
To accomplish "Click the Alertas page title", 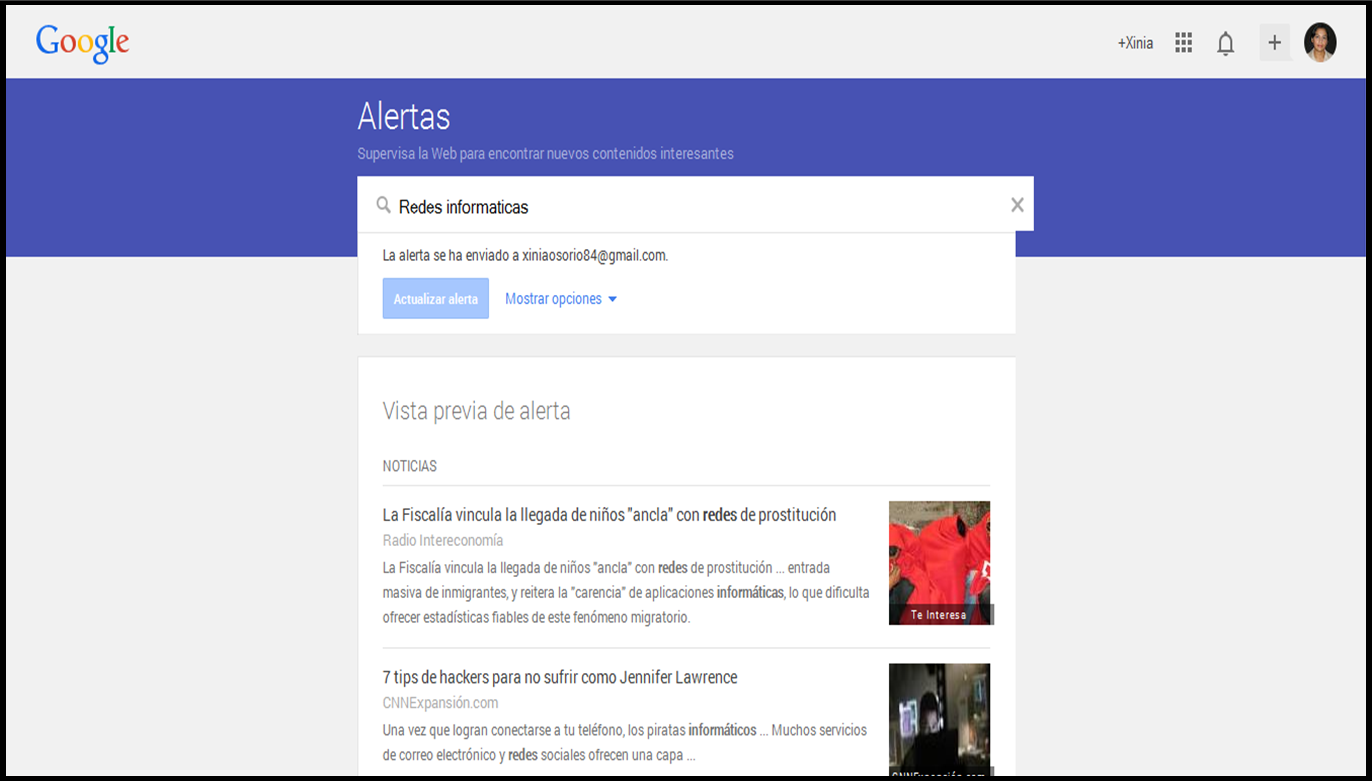I will click(x=404, y=117).
